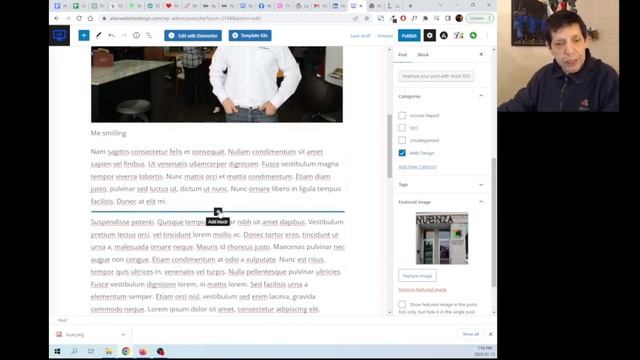Click the paragraph starting 'Suspendisse potenti'

pos(218,265)
